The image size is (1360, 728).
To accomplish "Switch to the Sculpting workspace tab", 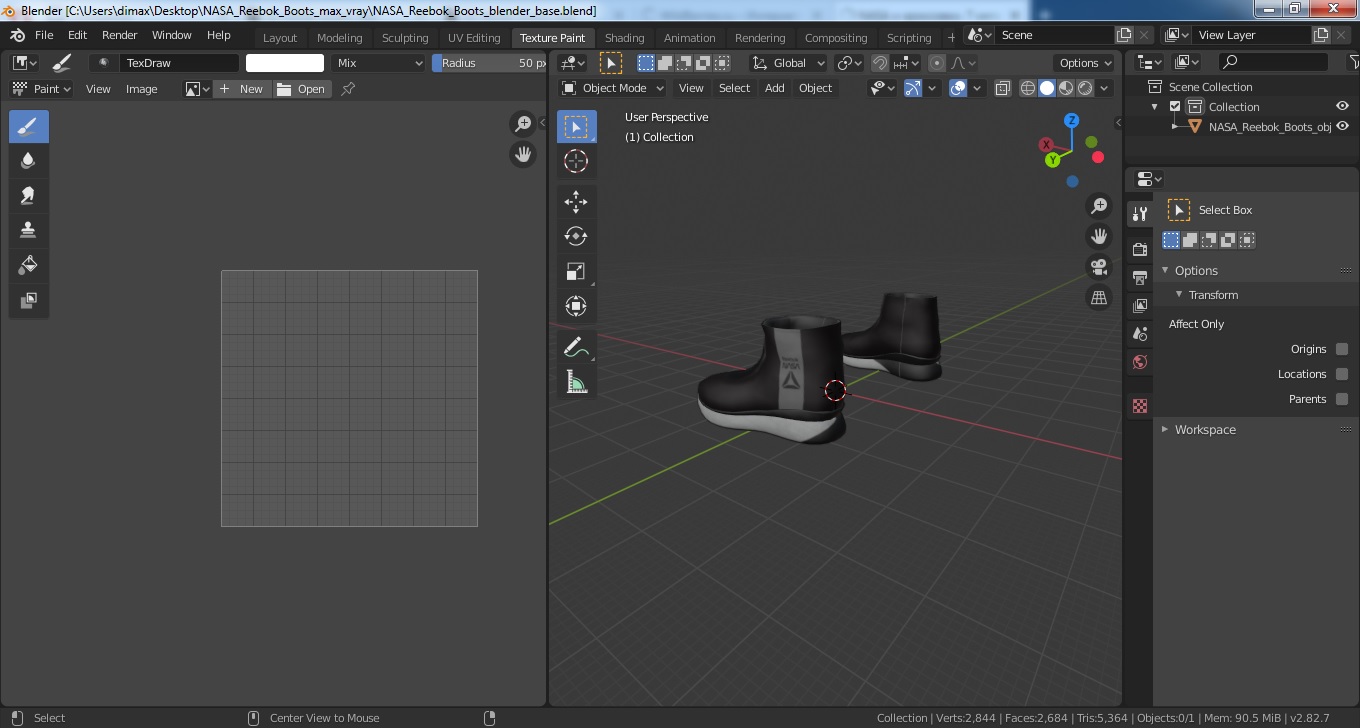I will pyautogui.click(x=405, y=38).
